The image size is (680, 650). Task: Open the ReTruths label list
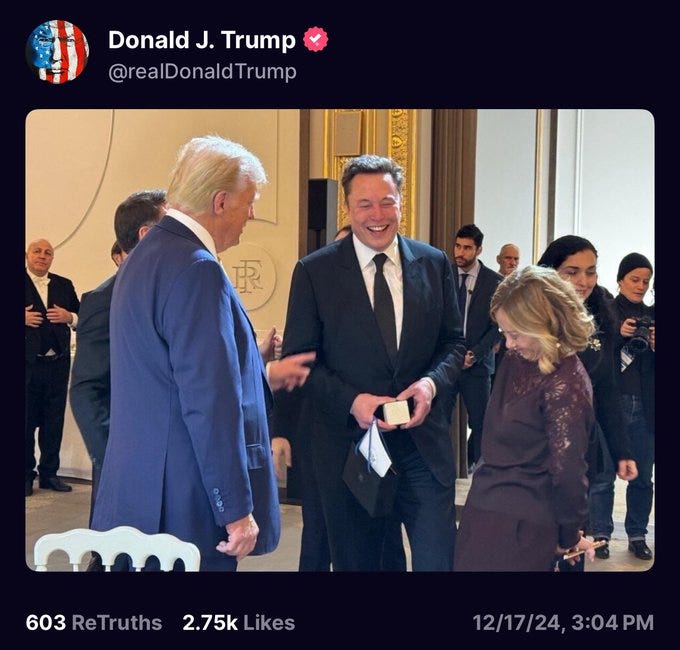[117, 623]
